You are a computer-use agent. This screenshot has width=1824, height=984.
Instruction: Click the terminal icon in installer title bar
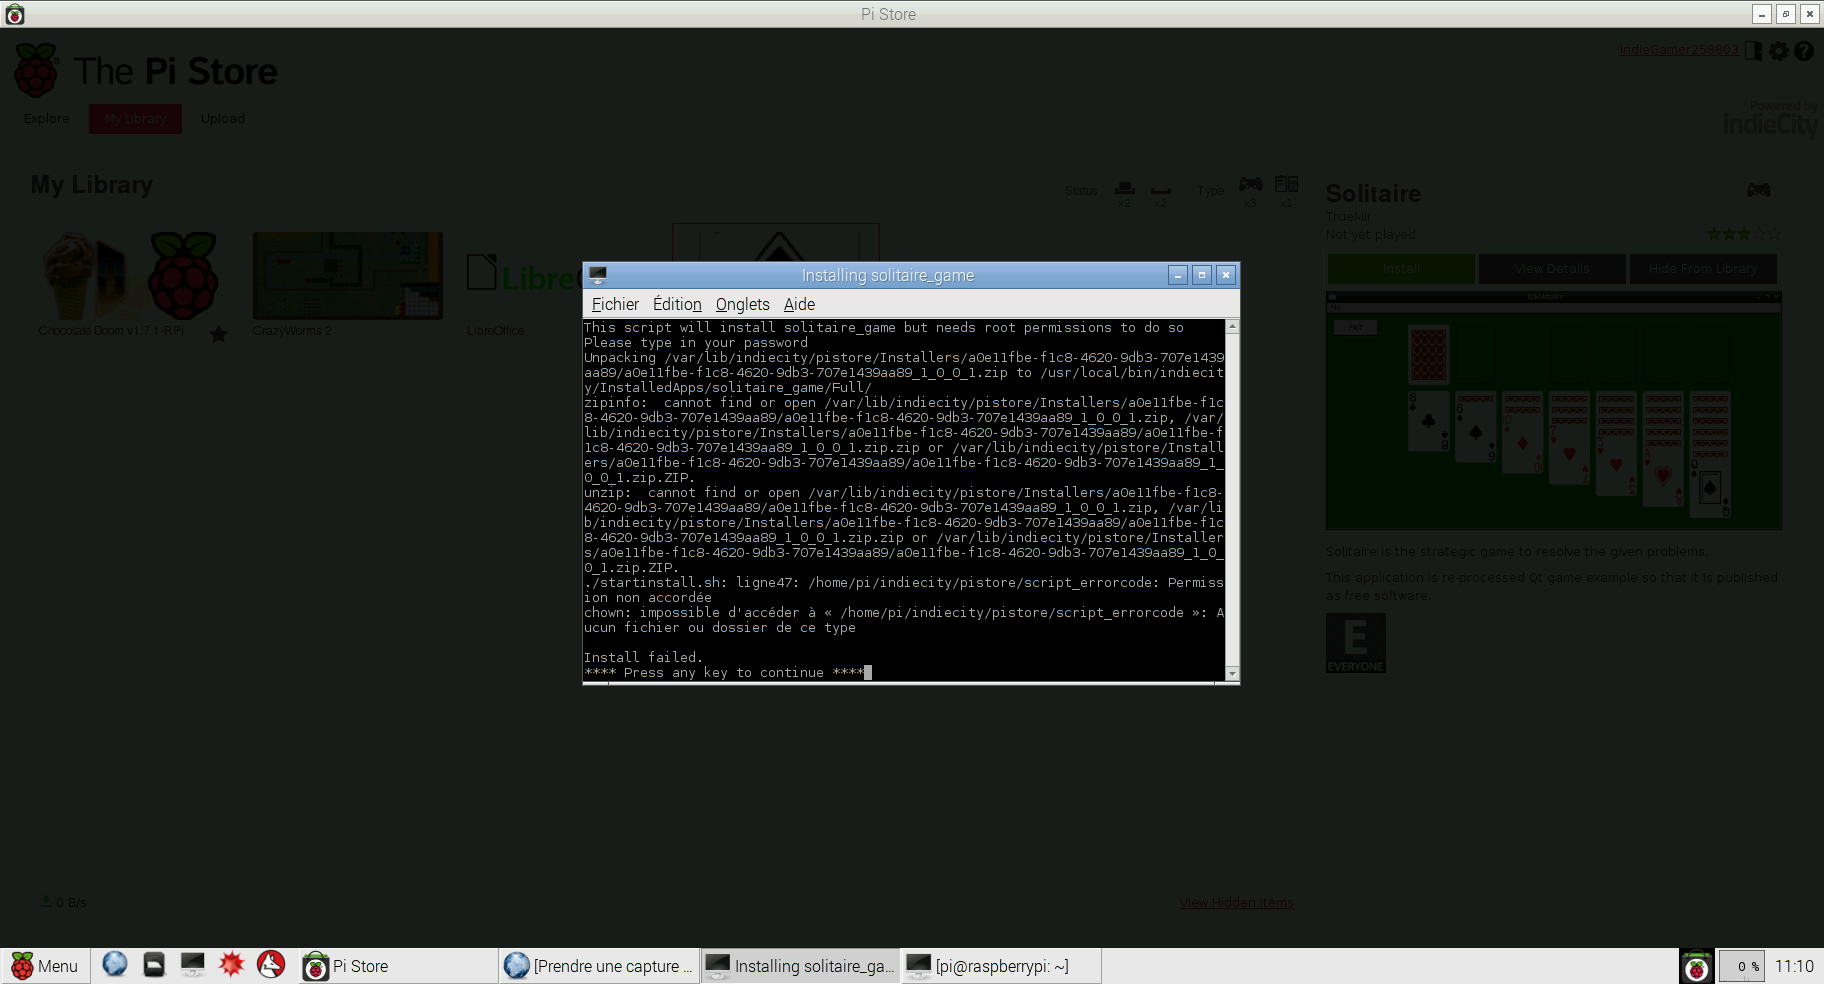[598, 275]
